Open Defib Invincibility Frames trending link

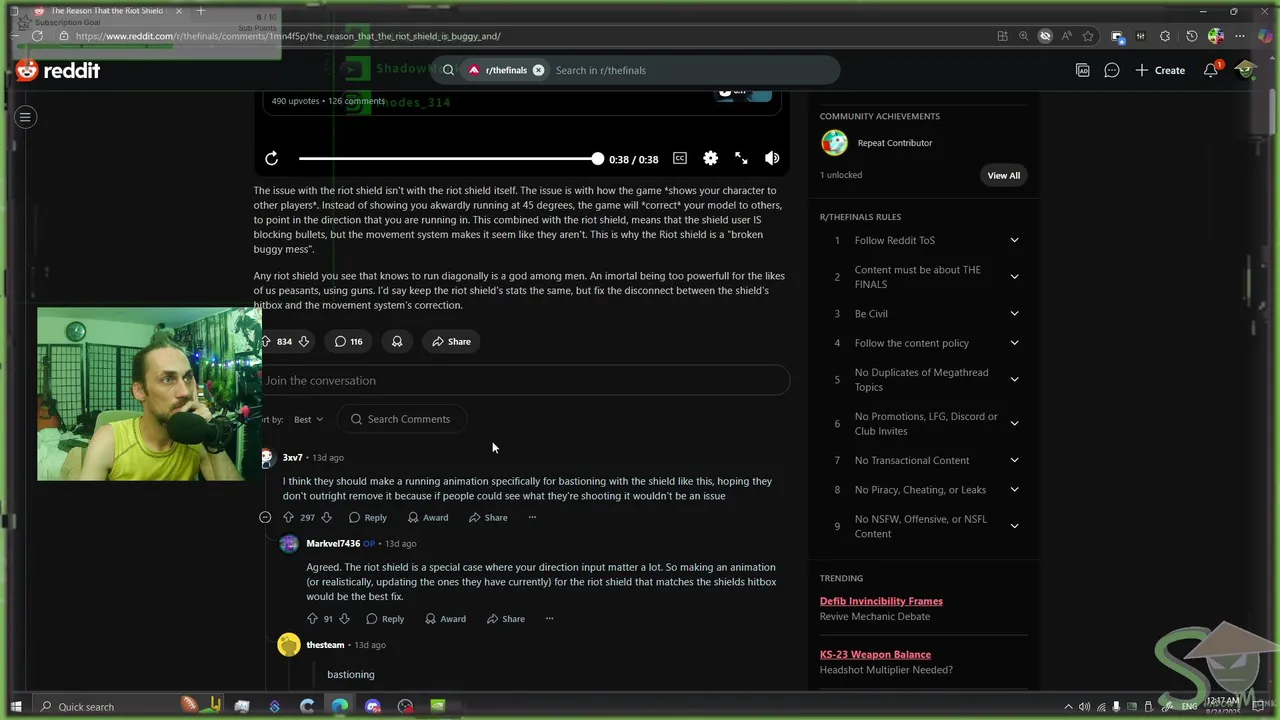tap(881, 601)
